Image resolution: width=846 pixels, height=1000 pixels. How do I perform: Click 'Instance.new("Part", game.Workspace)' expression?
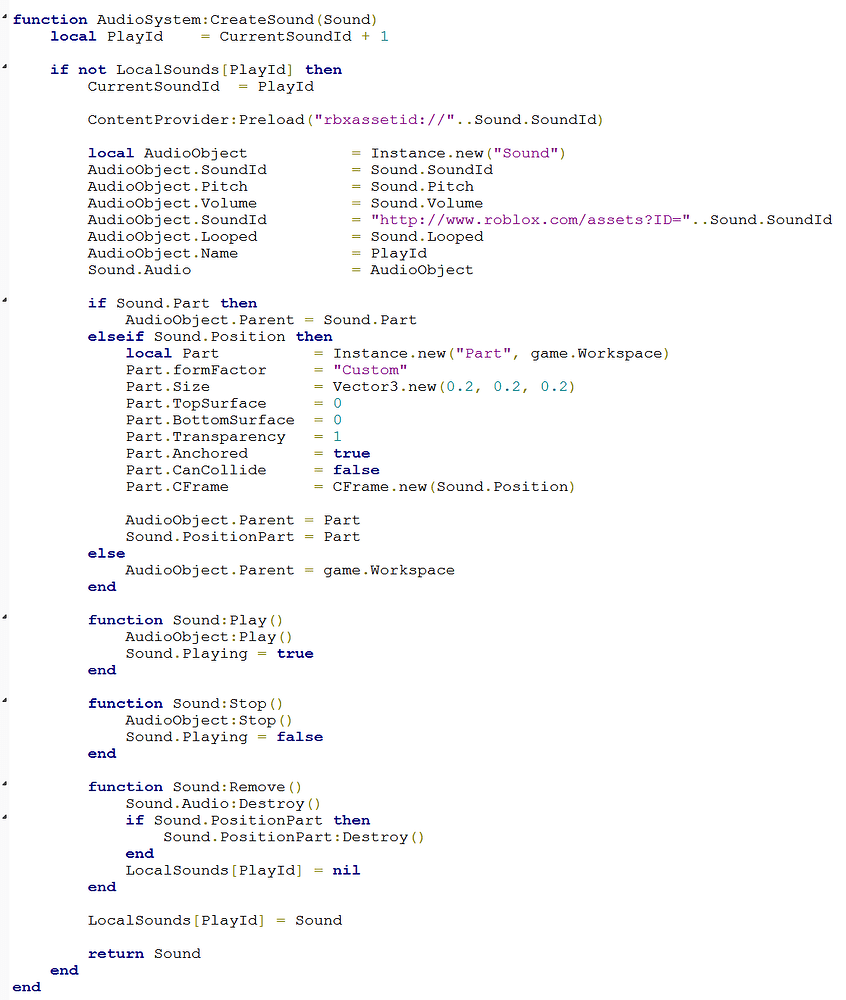click(501, 353)
